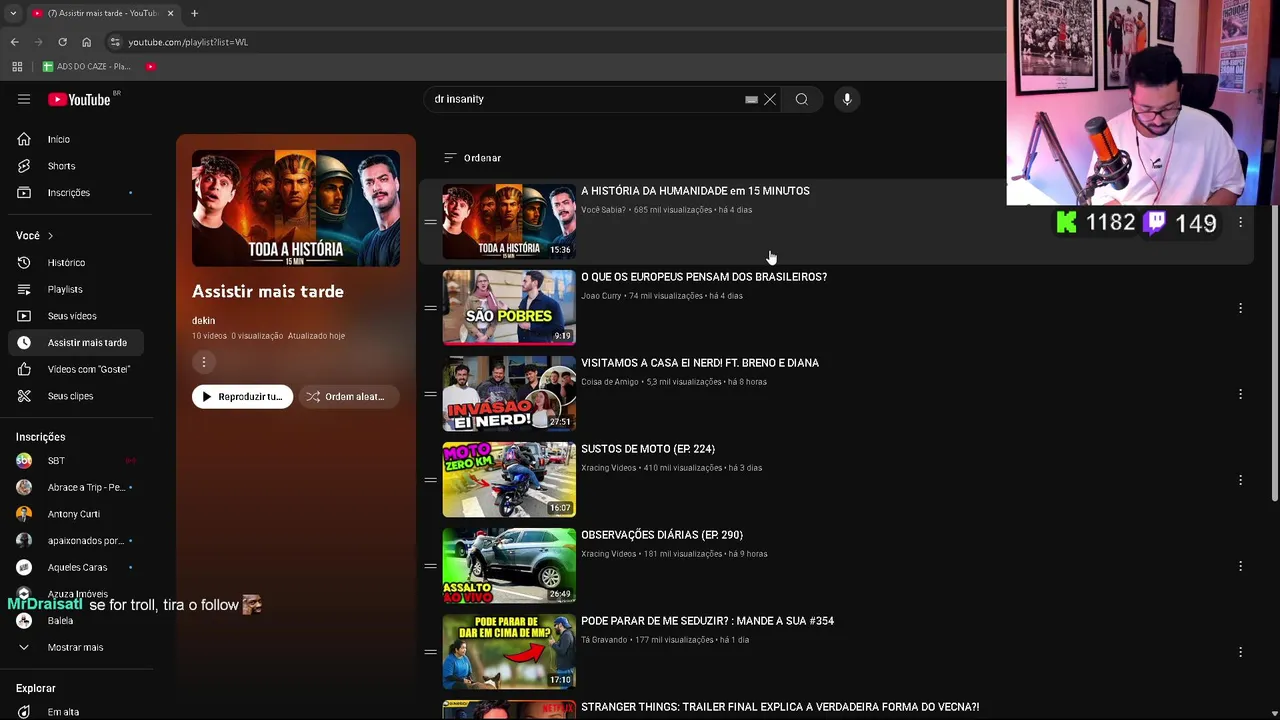Select Assistir mais tarde in sidebar
This screenshot has height=720, width=1280.
(76, 342)
